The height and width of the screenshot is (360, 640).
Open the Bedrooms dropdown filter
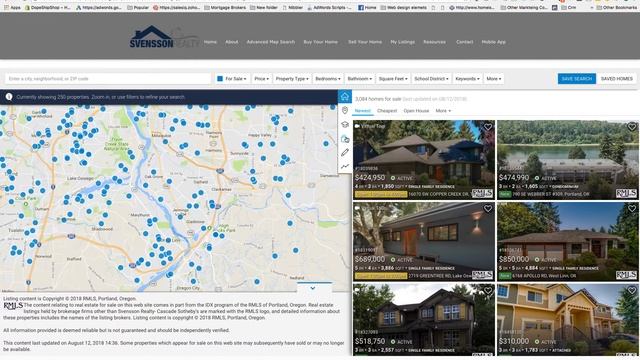tap(328, 78)
